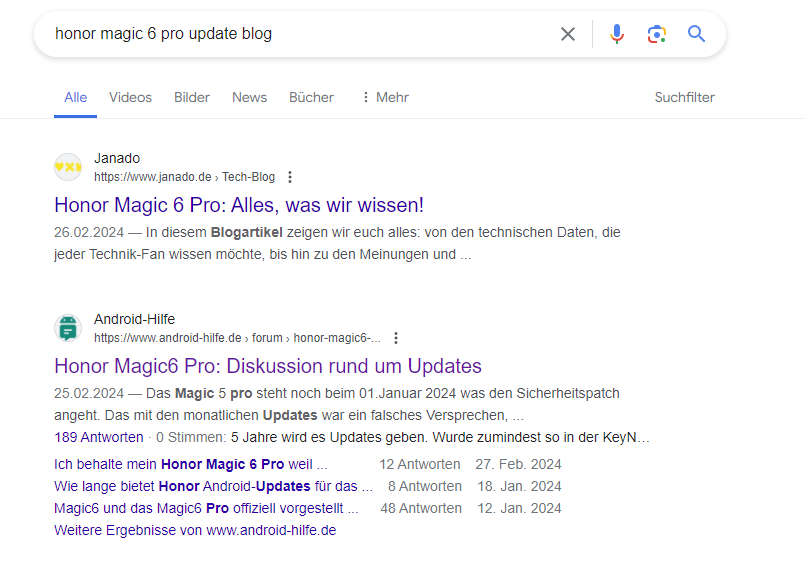The width and height of the screenshot is (804, 573).
Task: Click the Janado site name label
Action: point(117,158)
